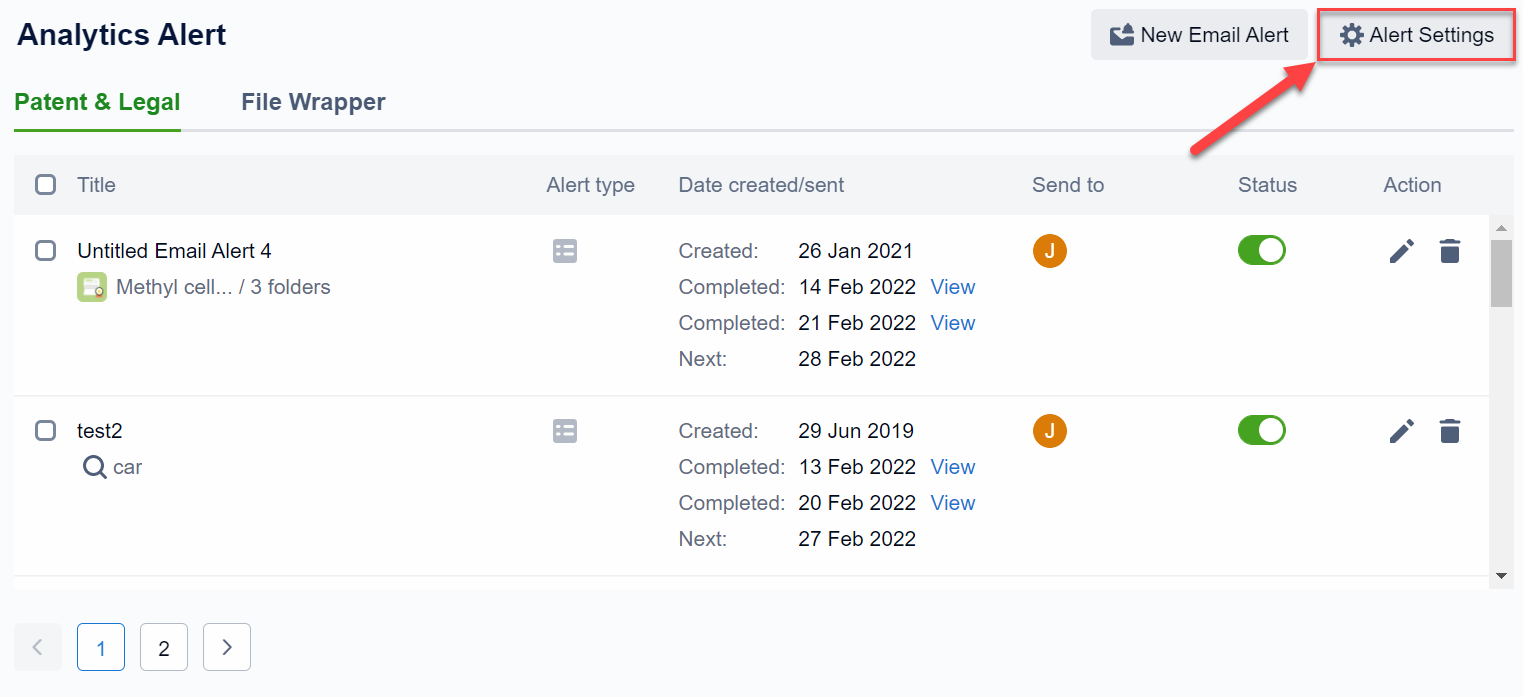The height and width of the screenshot is (697, 1523).
Task: Delete the test2 alert via trash icon
Action: [1449, 431]
